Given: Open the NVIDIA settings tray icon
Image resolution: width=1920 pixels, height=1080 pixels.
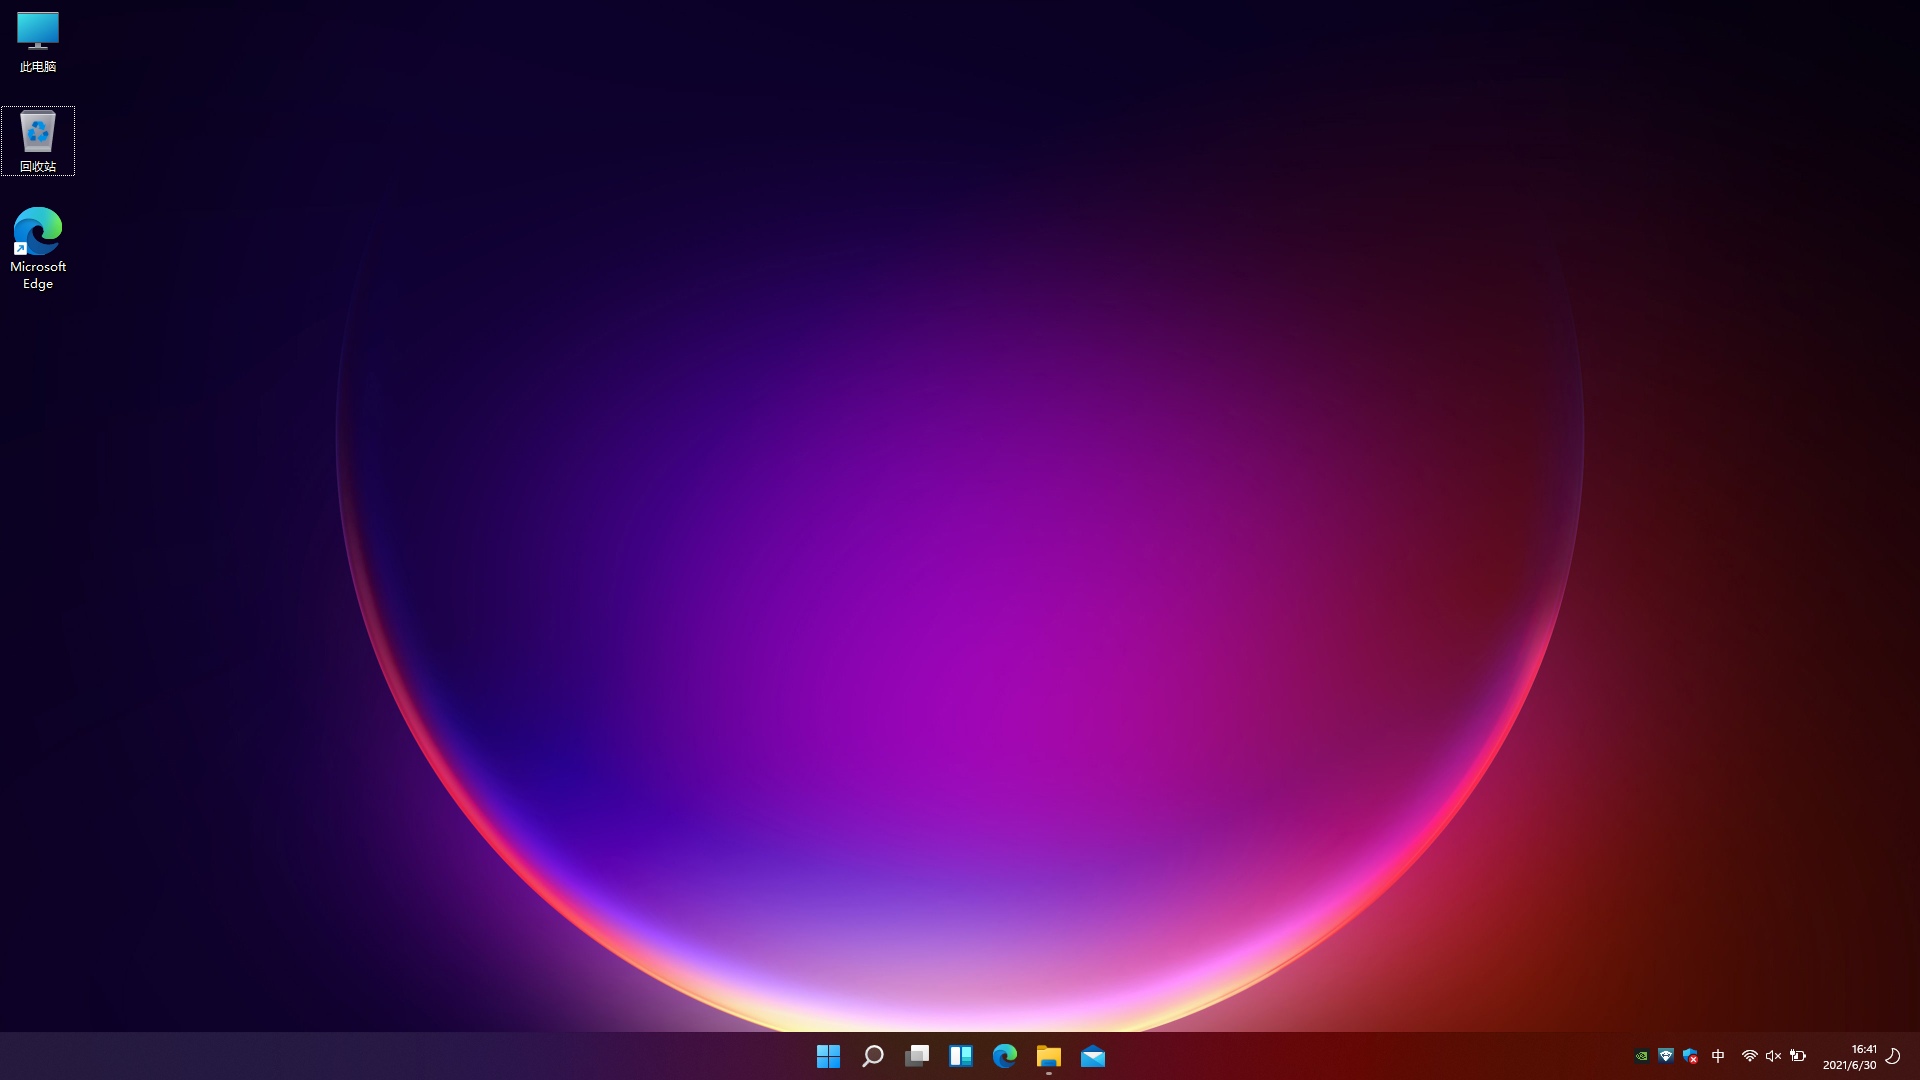Looking at the screenshot, I should click(x=1642, y=1056).
